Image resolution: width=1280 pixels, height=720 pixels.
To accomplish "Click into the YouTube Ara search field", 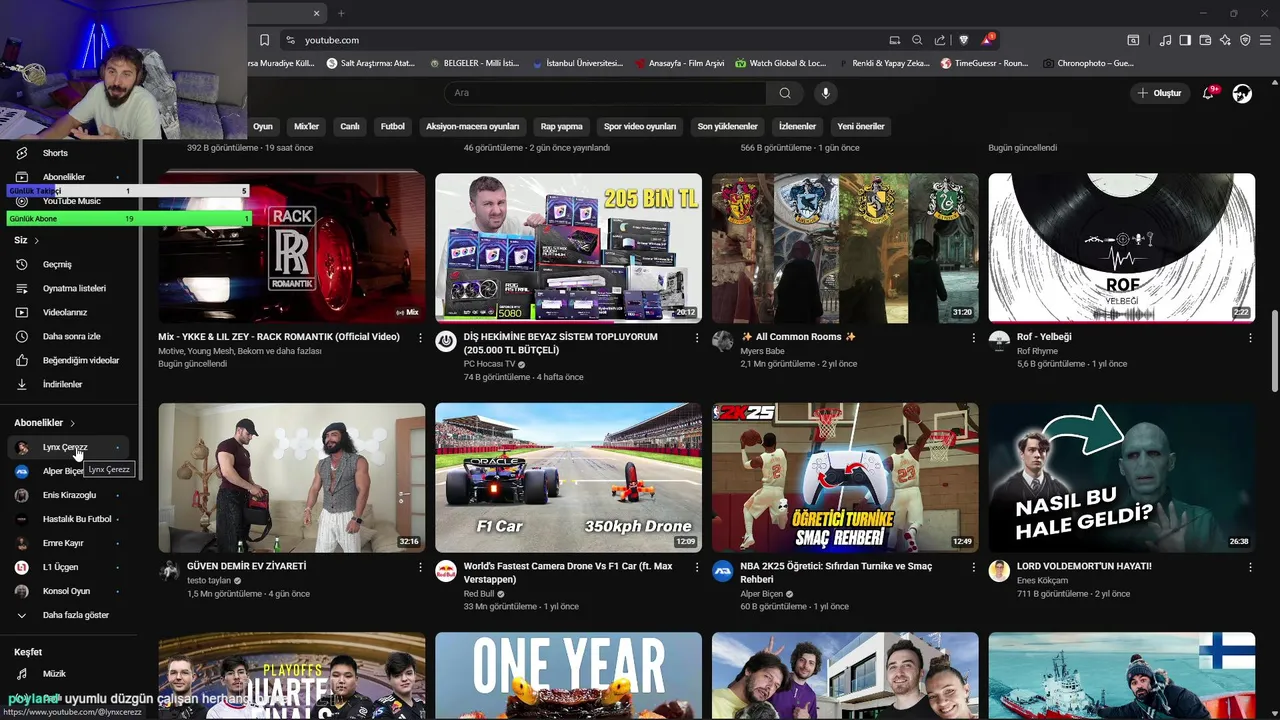I will pos(605,93).
